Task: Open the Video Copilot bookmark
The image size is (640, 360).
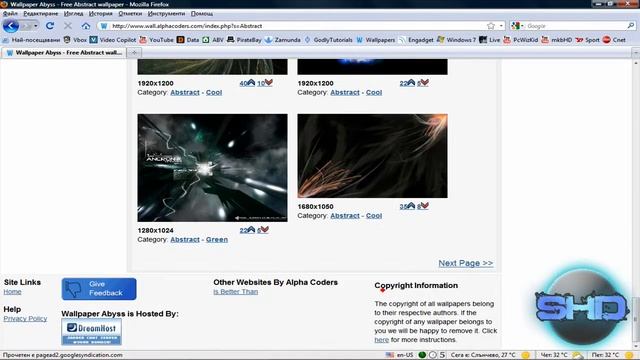Action: (113, 40)
